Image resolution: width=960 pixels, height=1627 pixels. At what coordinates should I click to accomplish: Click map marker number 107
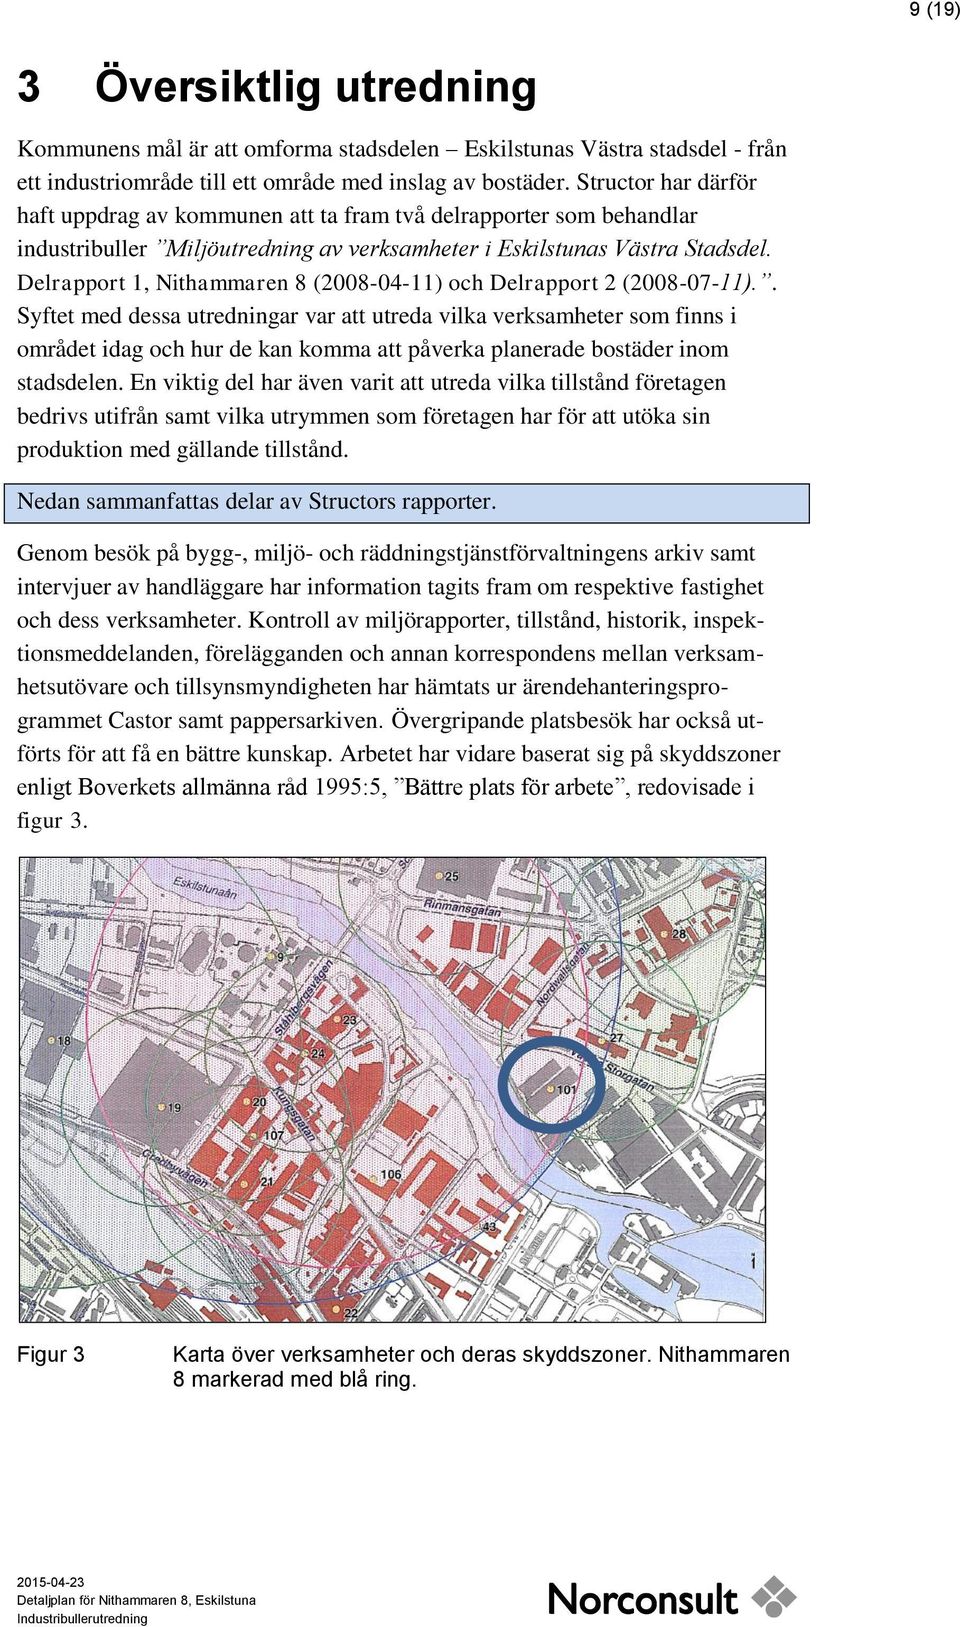pyautogui.click(x=274, y=1135)
